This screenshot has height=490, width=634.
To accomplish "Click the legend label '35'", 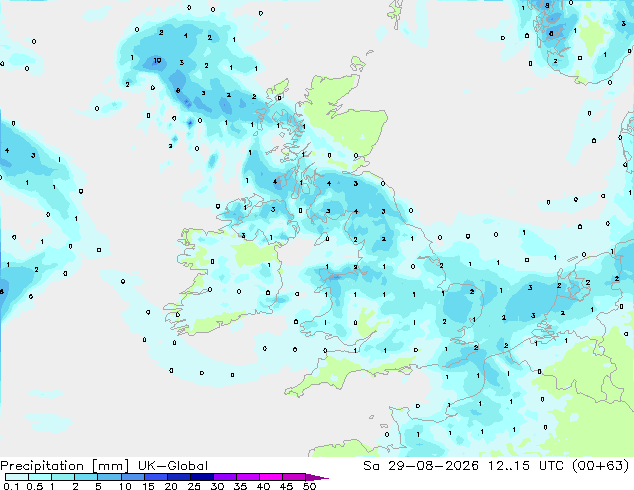I will coord(240,486).
